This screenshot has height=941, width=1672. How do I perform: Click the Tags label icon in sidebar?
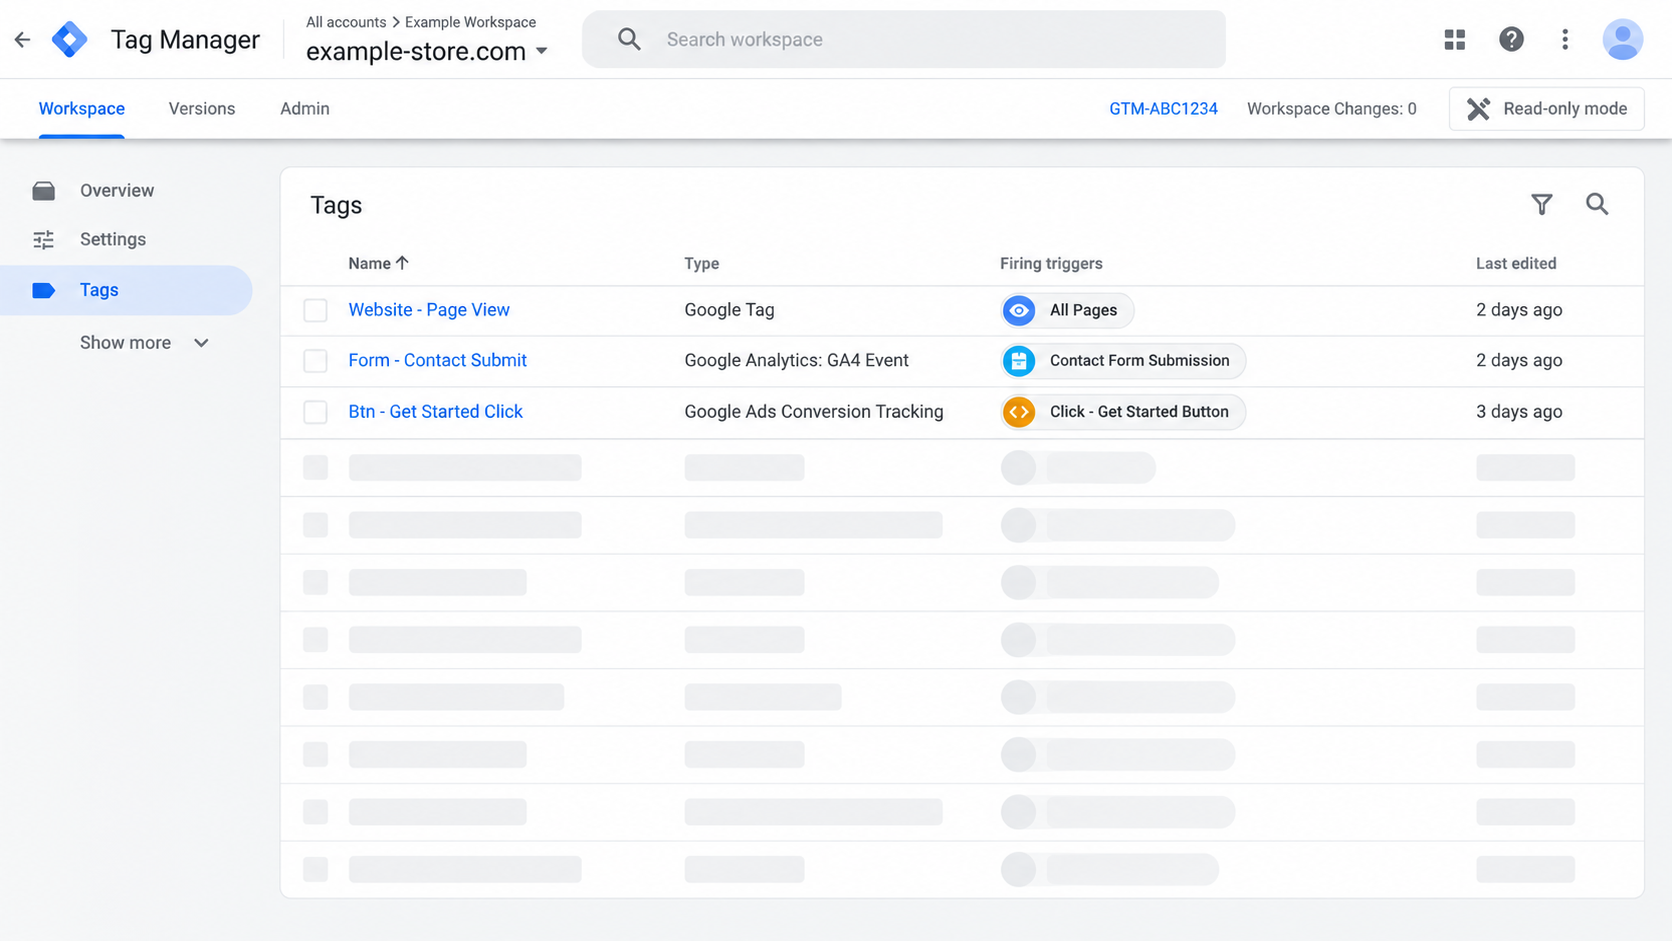coord(44,290)
